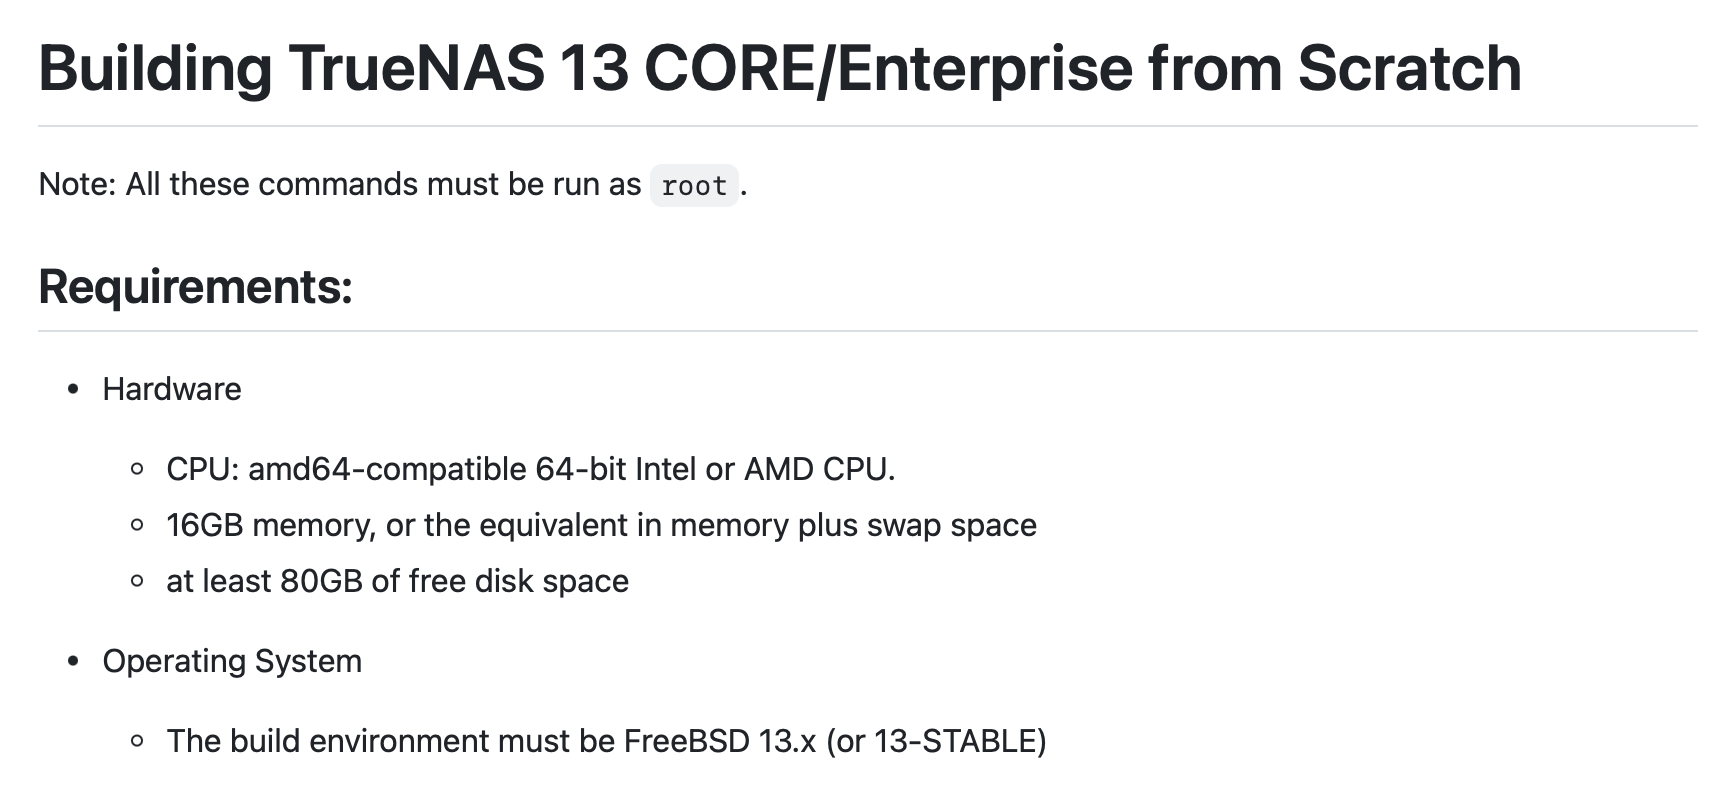This screenshot has height=788, width=1734.
Task: Click "16GB" in the memory requirement line
Action: click(205, 525)
